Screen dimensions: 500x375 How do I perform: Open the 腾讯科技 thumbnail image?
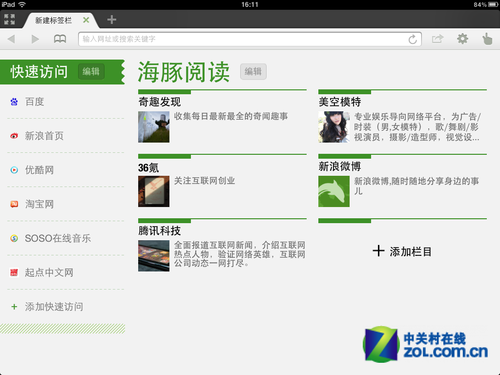154,256
